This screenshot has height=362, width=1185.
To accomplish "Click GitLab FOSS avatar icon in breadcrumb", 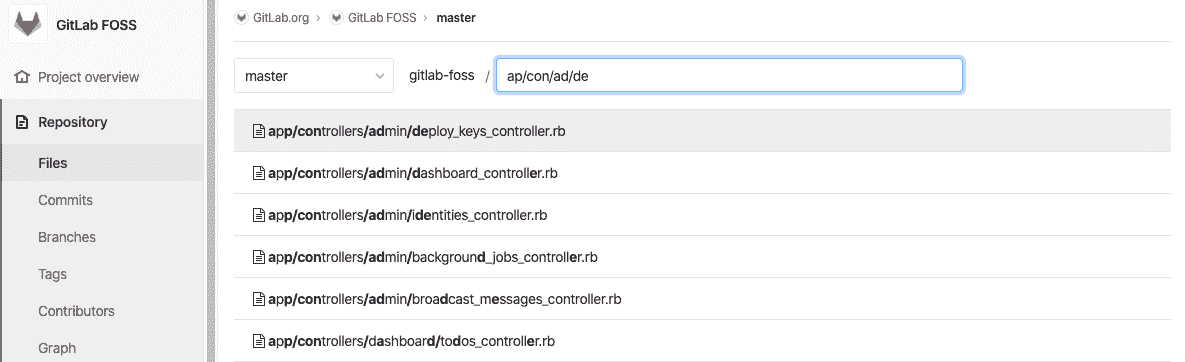I will click(x=336, y=17).
